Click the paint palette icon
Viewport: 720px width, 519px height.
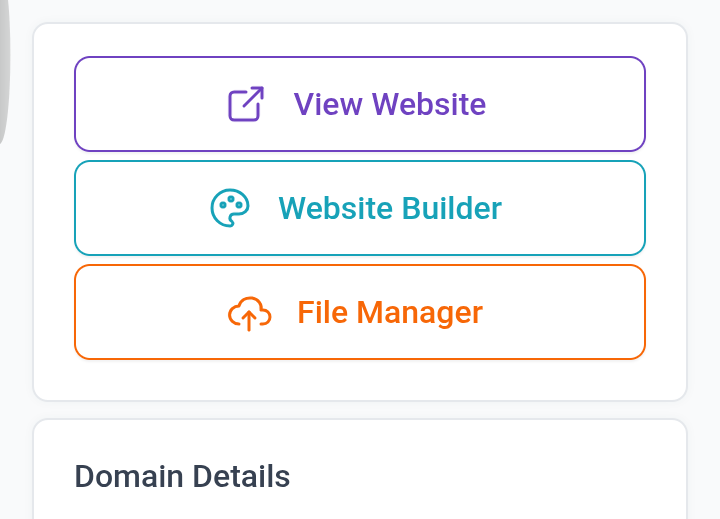click(230, 208)
